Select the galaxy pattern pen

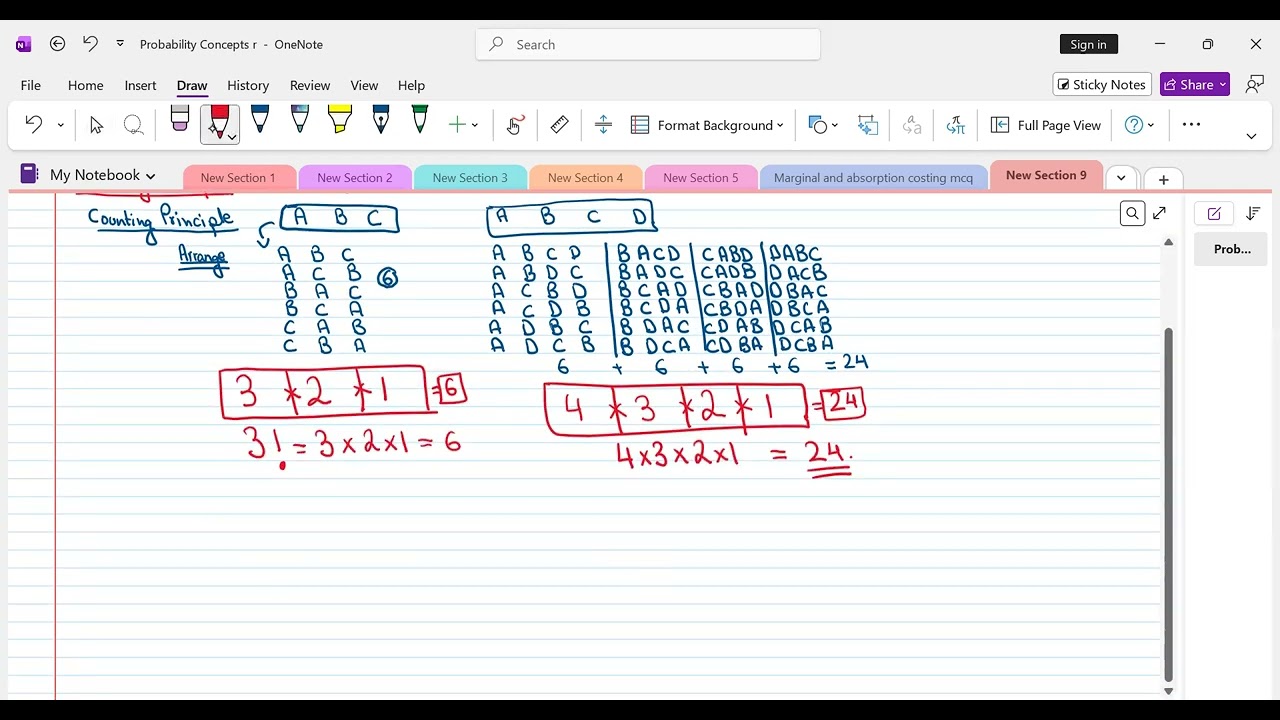pos(300,119)
